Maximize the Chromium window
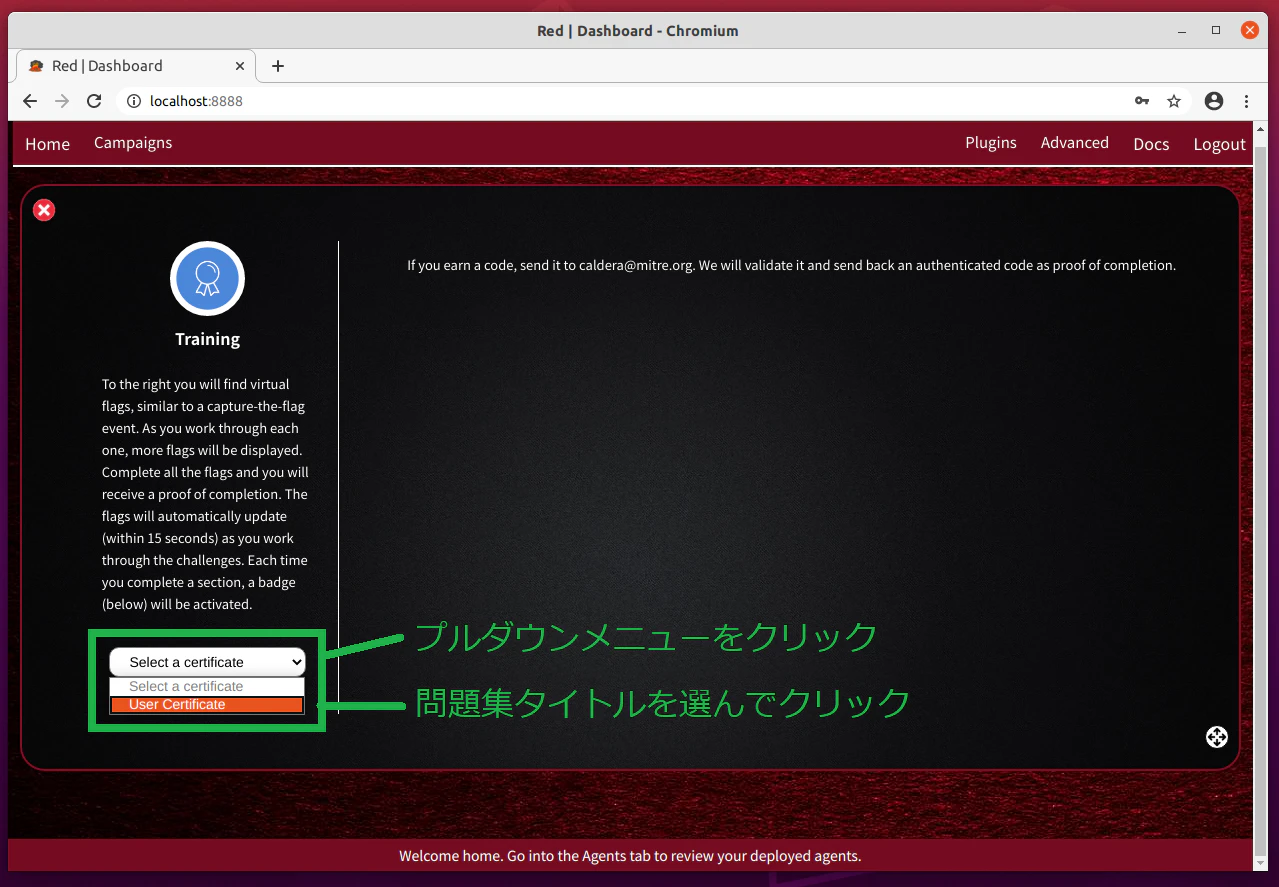 [x=1216, y=30]
